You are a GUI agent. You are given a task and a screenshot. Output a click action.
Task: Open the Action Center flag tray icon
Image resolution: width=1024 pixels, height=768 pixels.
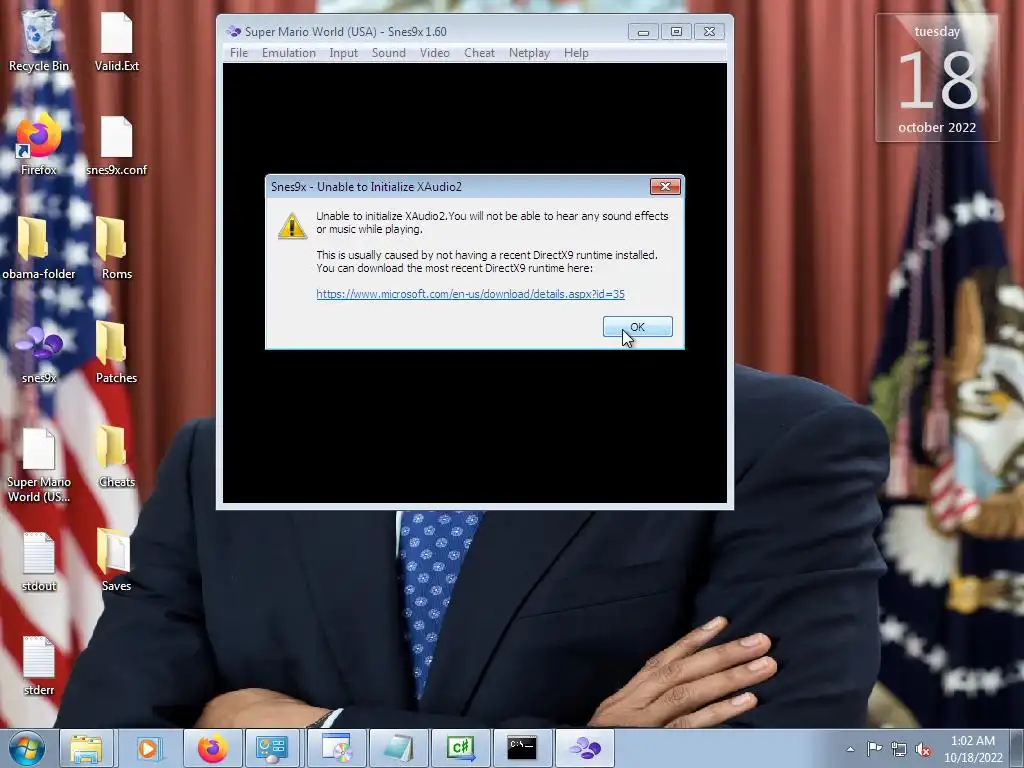[x=874, y=748]
